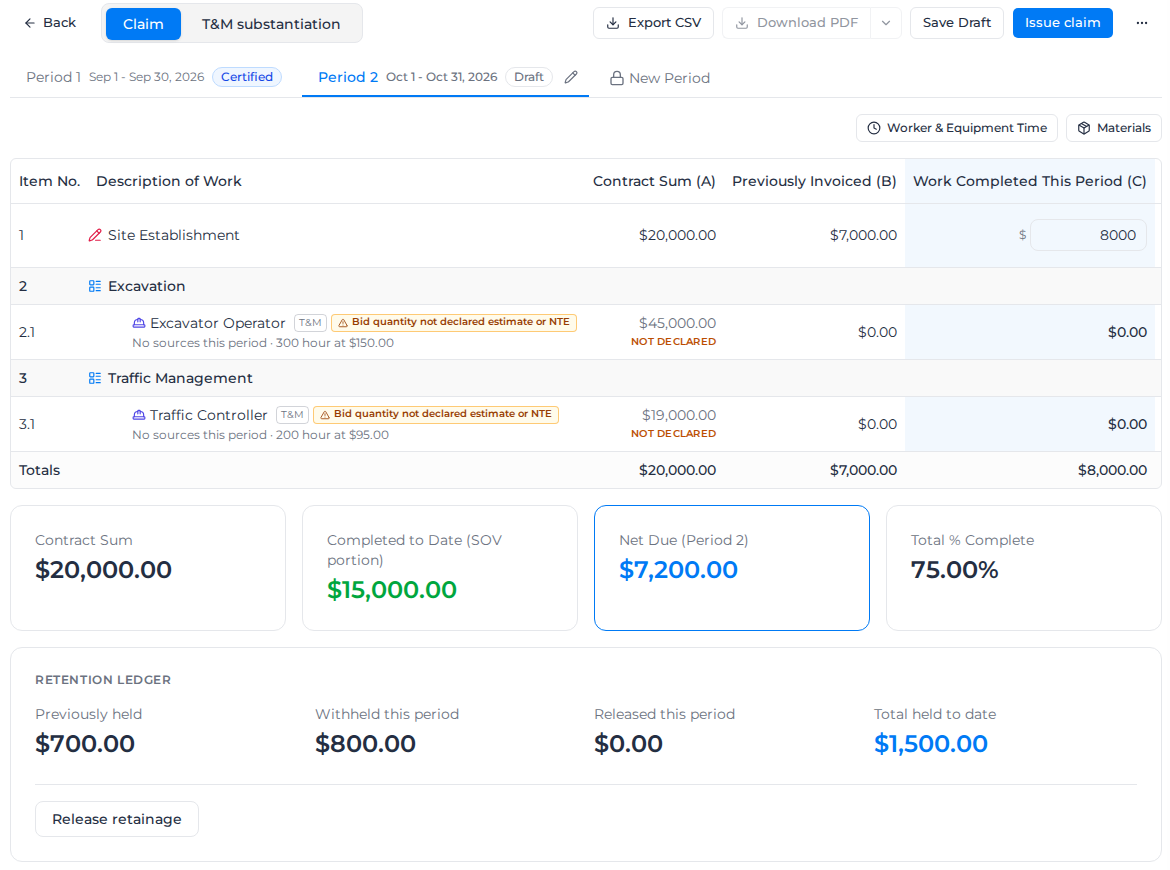Click the $0.00 Released this period value

click(628, 744)
